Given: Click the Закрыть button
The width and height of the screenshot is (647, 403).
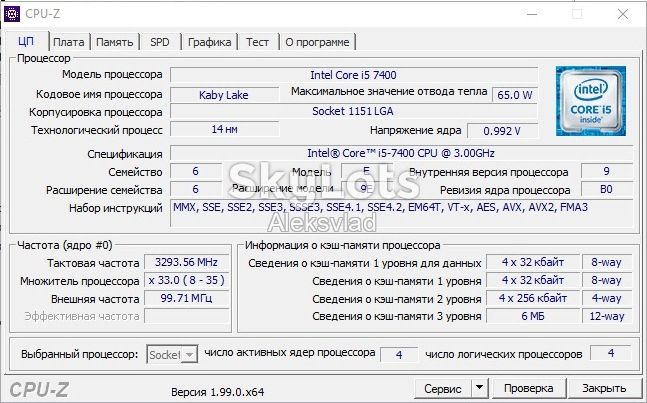Looking at the screenshot, I should [604, 388].
